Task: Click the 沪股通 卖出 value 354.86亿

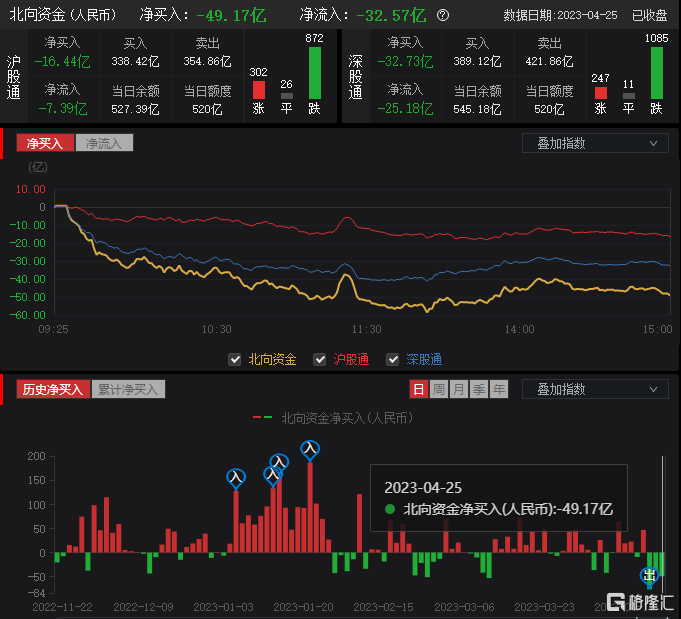Action: pyautogui.click(x=207, y=62)
